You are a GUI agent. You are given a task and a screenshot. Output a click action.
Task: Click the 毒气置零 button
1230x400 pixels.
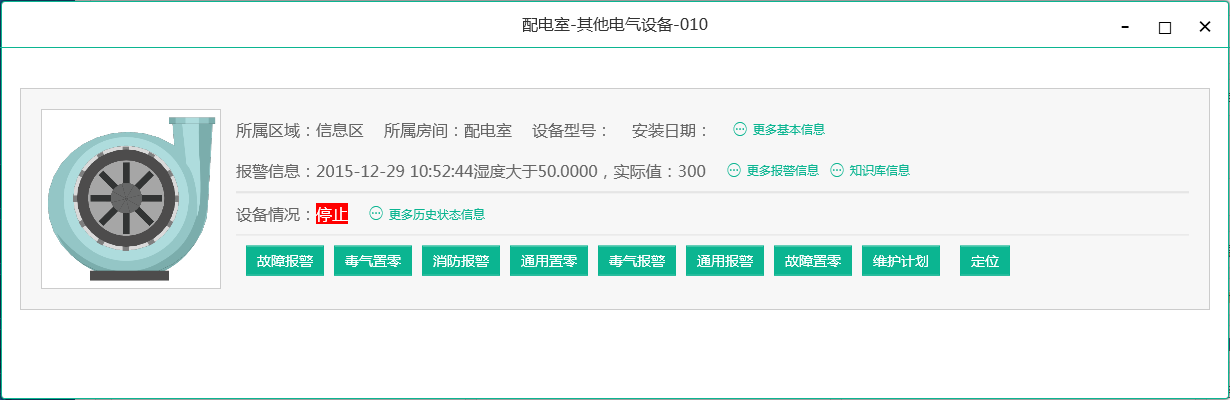[373, 262]
